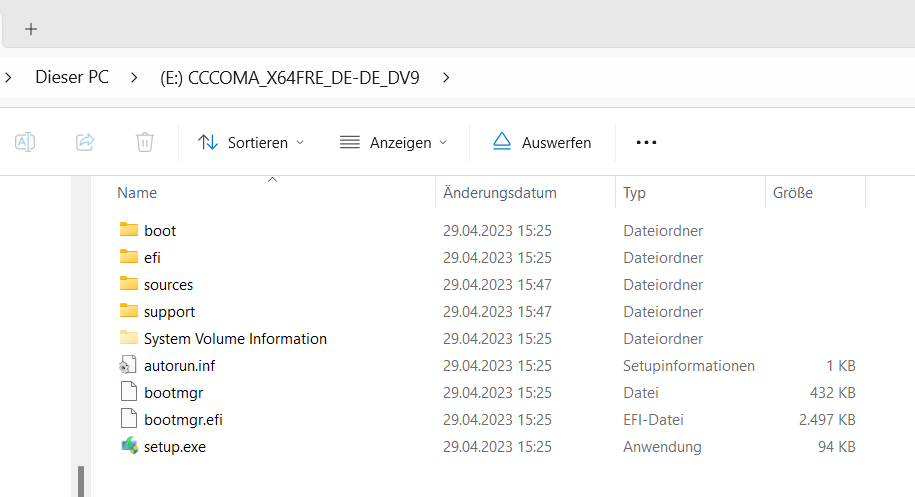Screen dimensions: 915x497
Task: Select the setup.exe application icon
Action: pyautogui.click(x=129, y=446)
